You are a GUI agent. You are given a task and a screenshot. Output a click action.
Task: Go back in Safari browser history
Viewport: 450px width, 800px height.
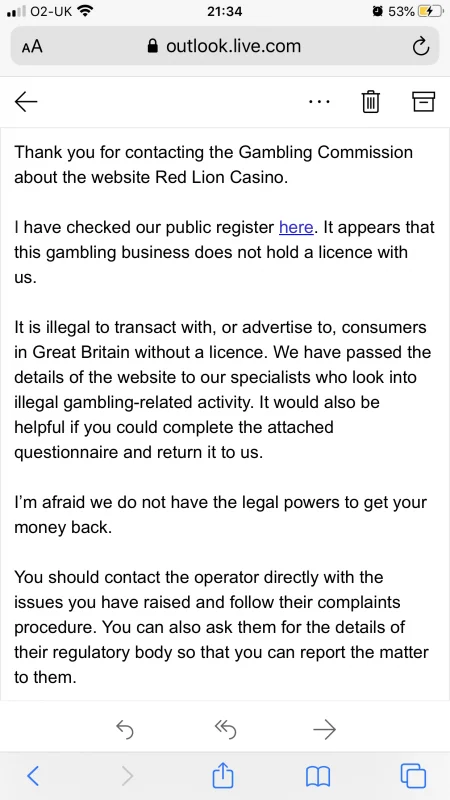(x=33, y=776)
